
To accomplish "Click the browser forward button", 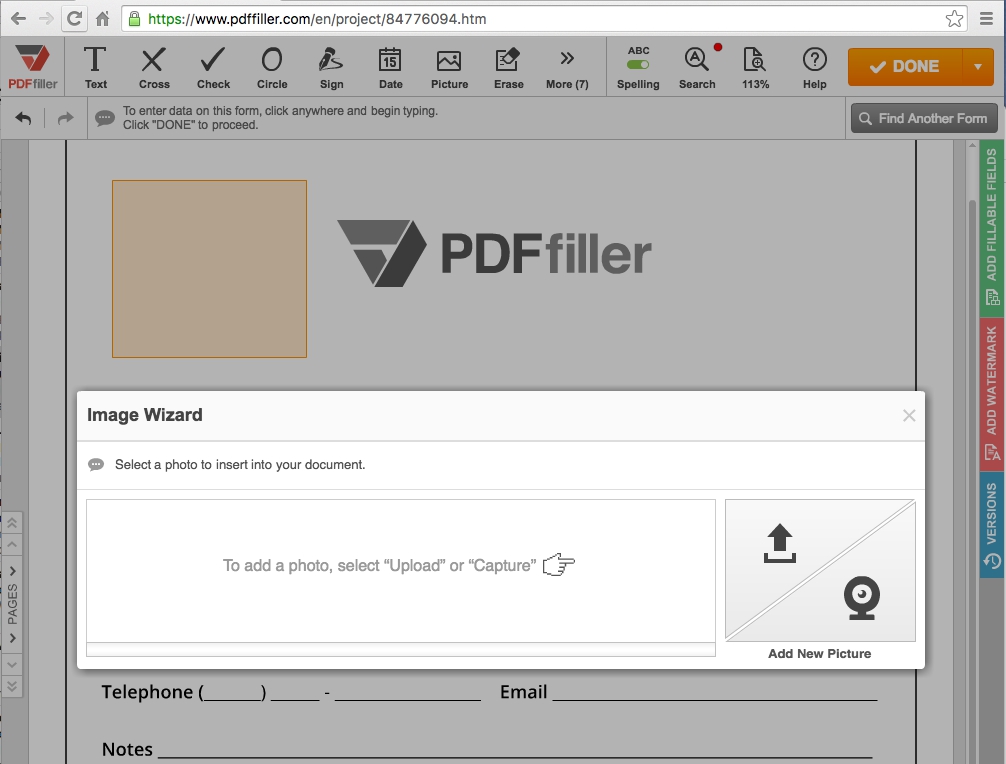I will pyautogui.click(x=46, y=19).
